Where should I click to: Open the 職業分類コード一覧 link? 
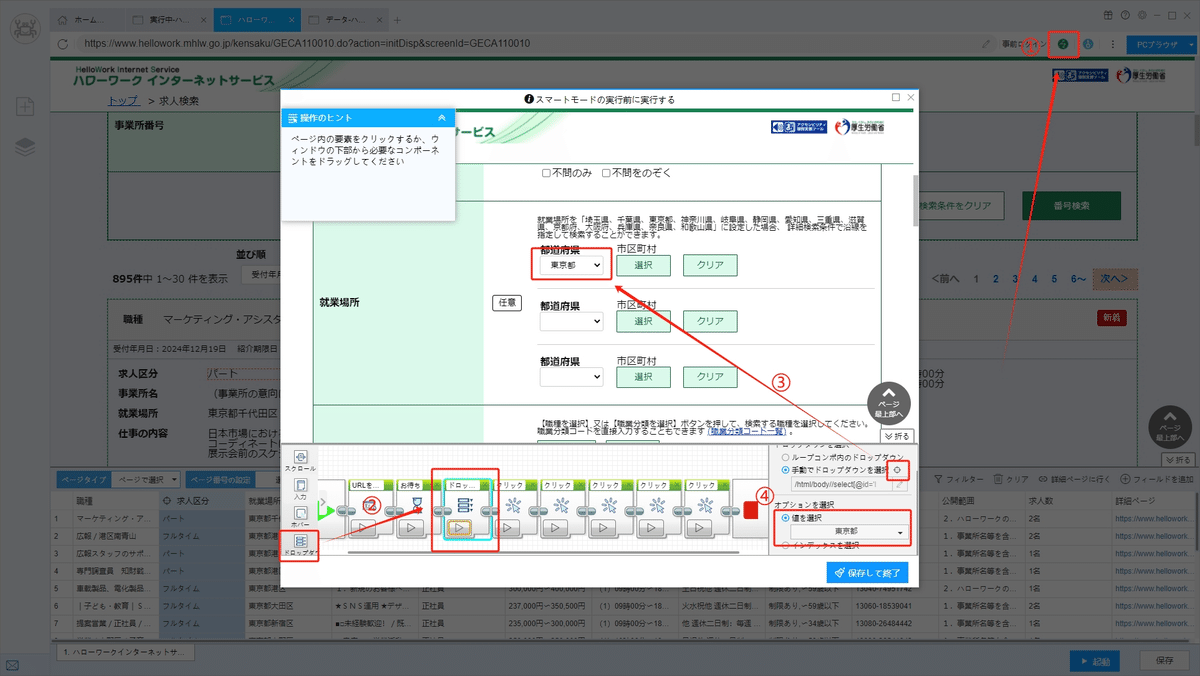(745, 431)
